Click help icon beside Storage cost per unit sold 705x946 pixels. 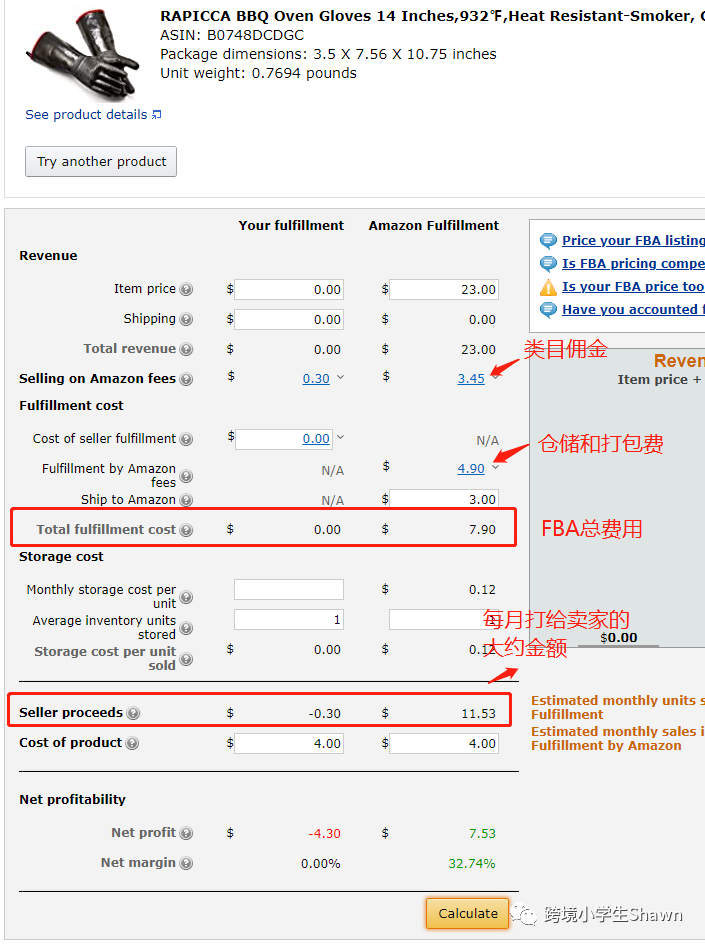pyautogui.click(x=186, y=659)
